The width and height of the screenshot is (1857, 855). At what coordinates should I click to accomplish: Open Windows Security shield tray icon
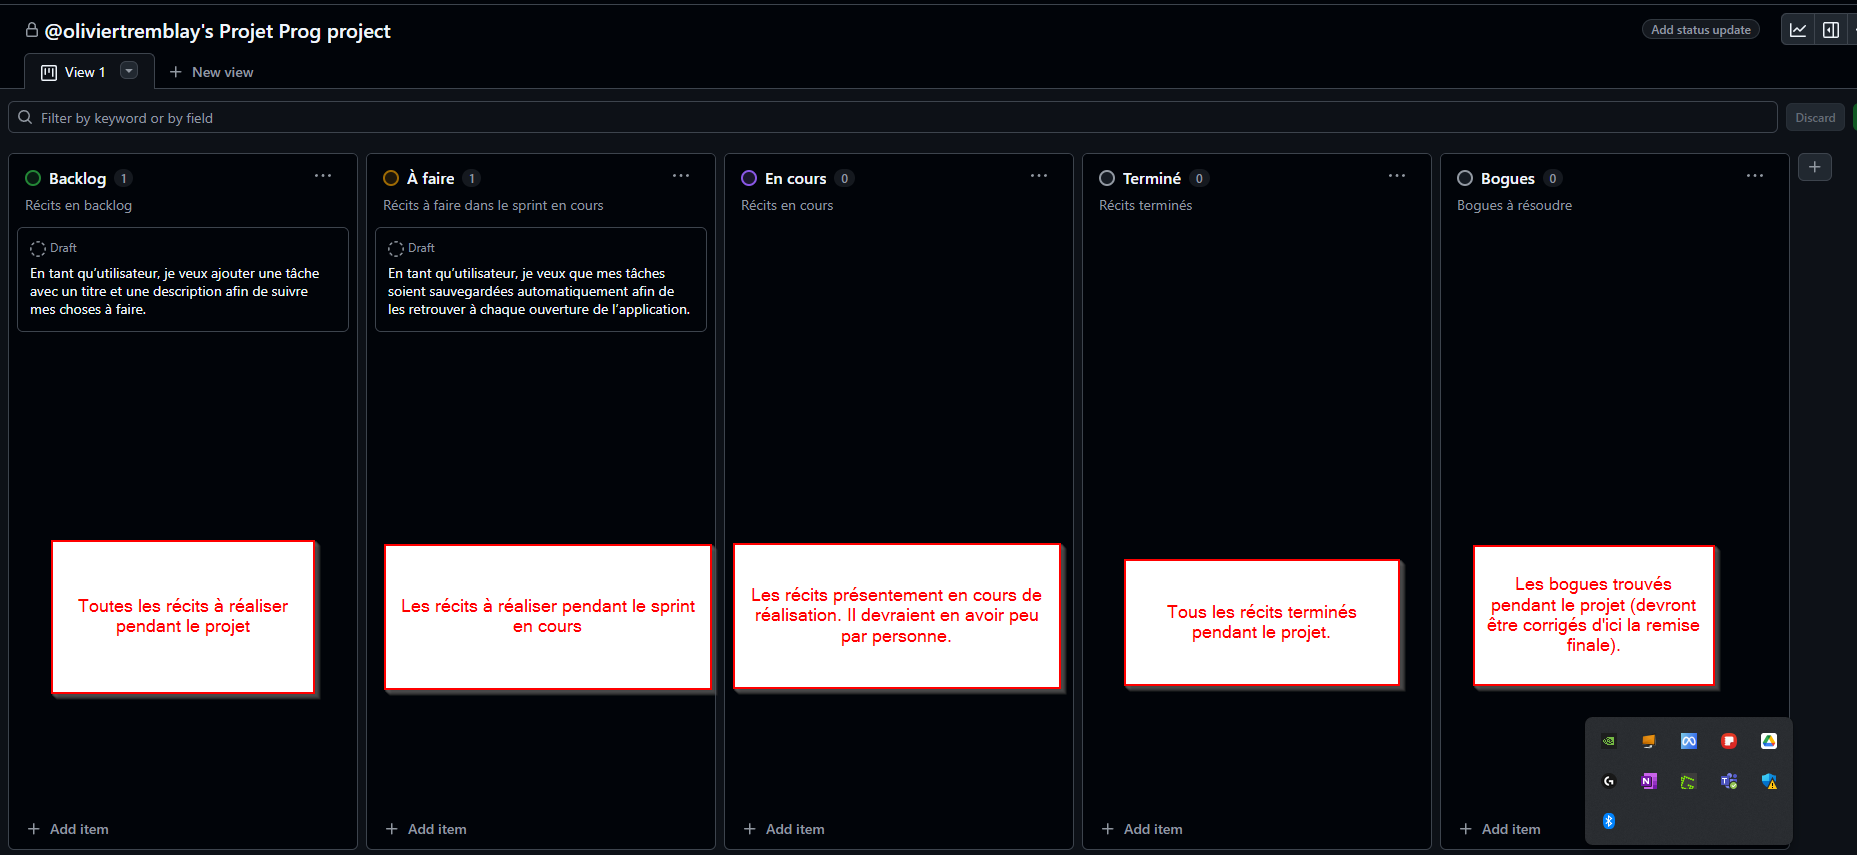tap(1769, 781)
